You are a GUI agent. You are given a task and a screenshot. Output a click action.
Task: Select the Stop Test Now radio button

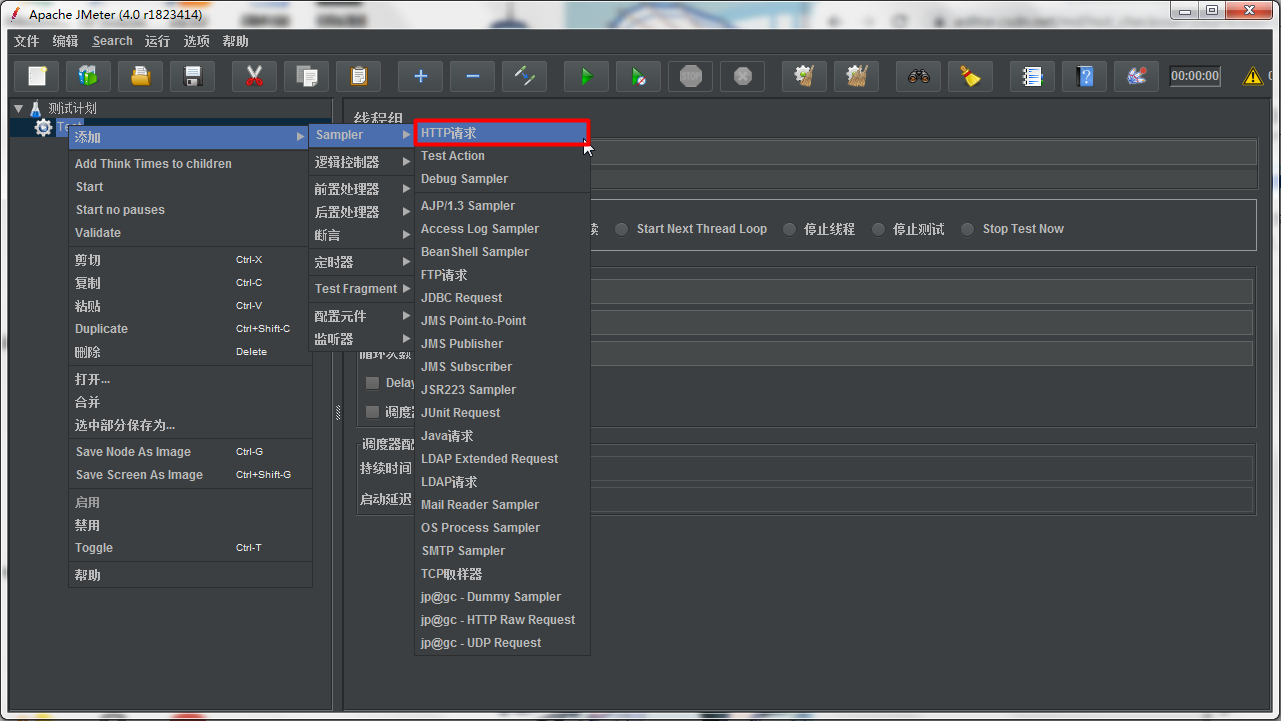pyautogui.click(x=967, y=229)
